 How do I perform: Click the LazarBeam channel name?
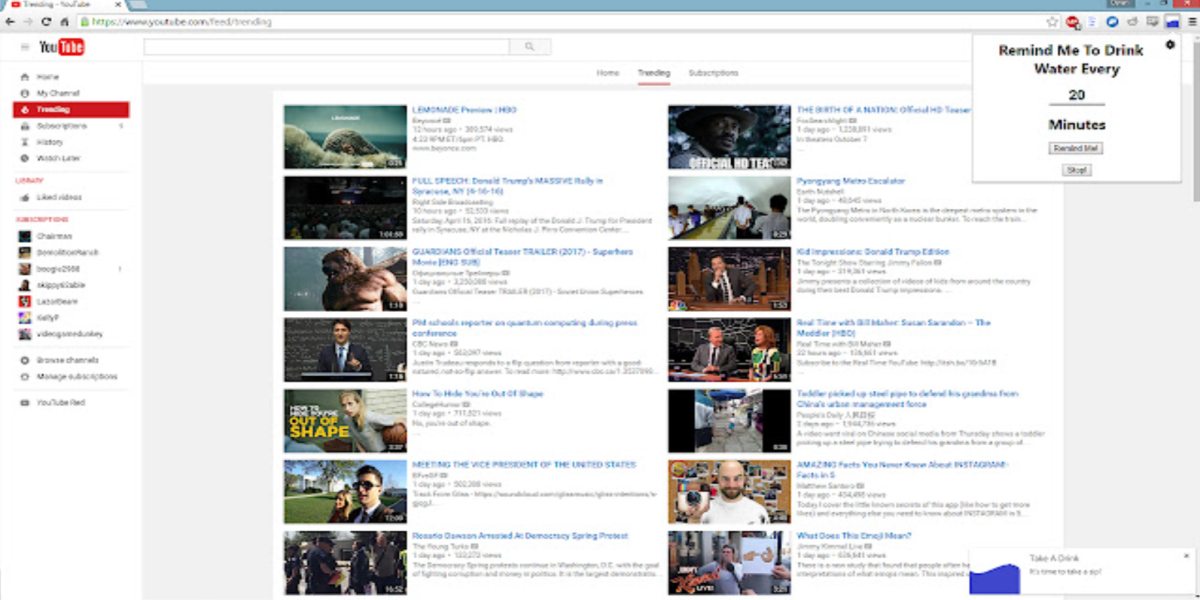[56, 301]
